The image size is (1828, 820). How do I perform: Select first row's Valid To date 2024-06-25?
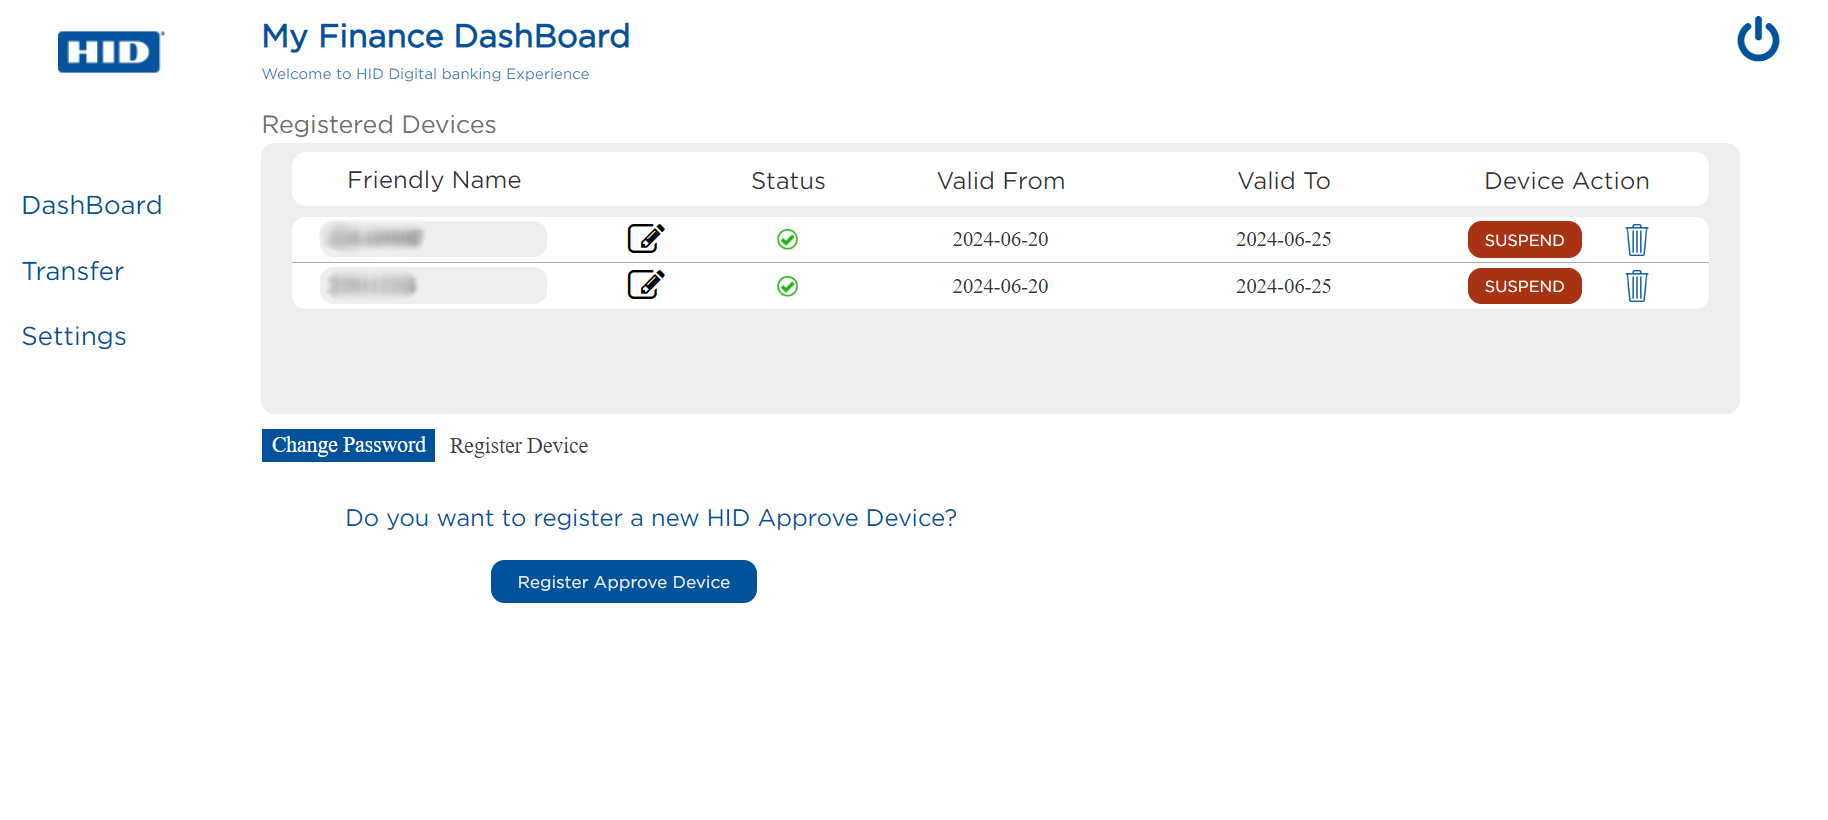click(x=1284, y=239)
